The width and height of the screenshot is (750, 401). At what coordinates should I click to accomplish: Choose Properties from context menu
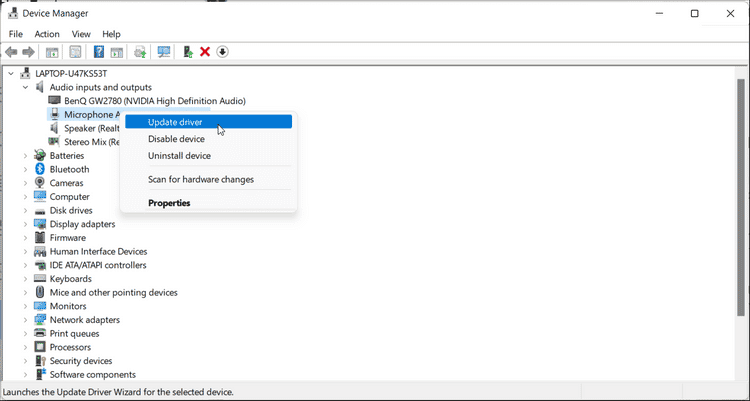point(209,203)
